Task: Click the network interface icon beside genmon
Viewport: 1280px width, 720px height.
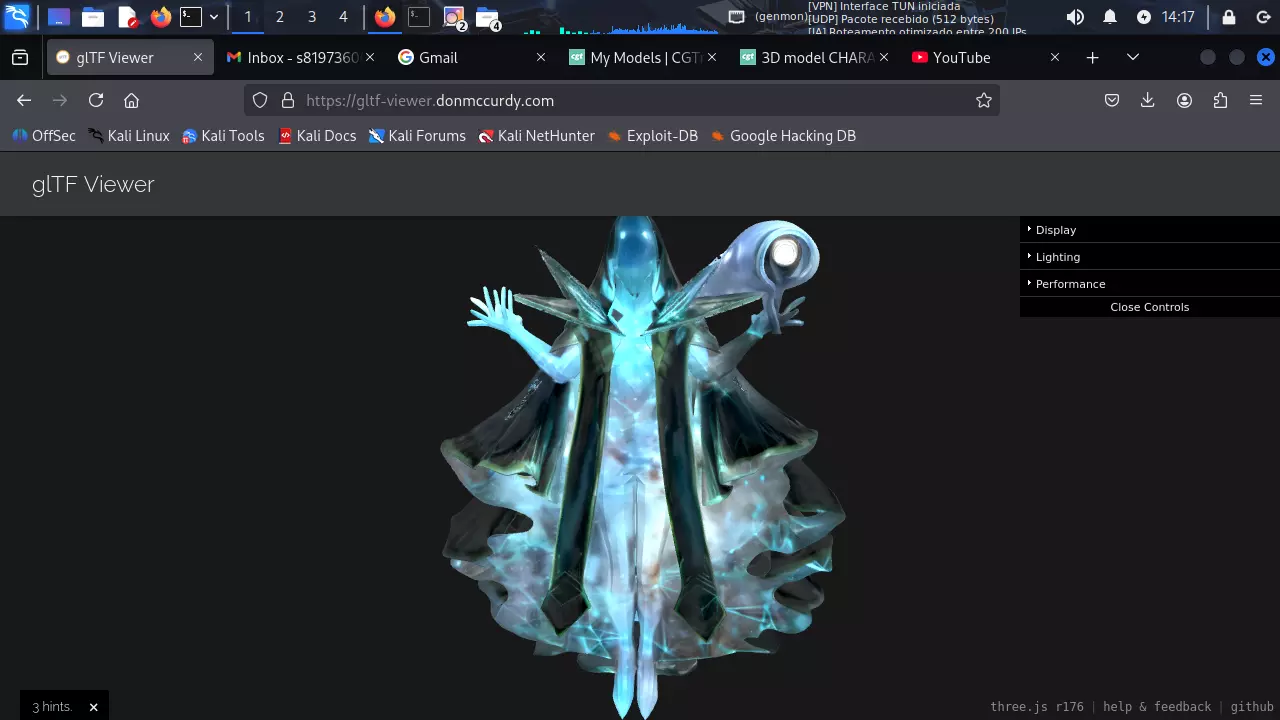Action: click(x=737, y=17)
